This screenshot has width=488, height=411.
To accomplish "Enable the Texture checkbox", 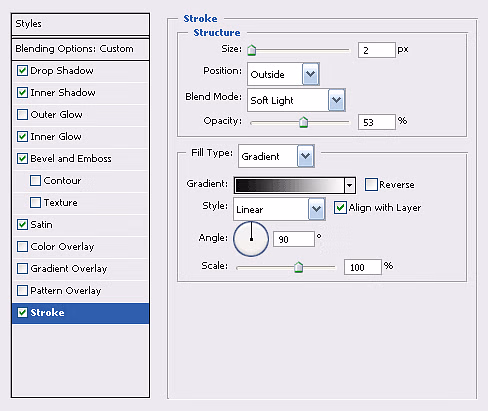I will point(35,203).
